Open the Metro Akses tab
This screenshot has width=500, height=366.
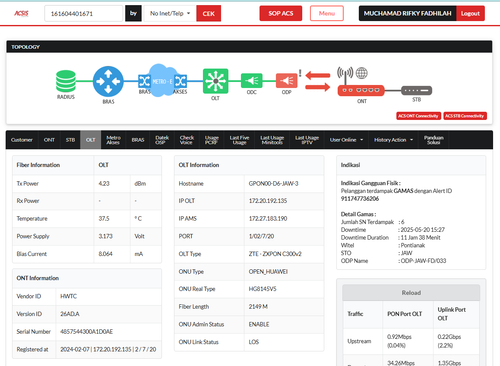[x=113, y=140]
